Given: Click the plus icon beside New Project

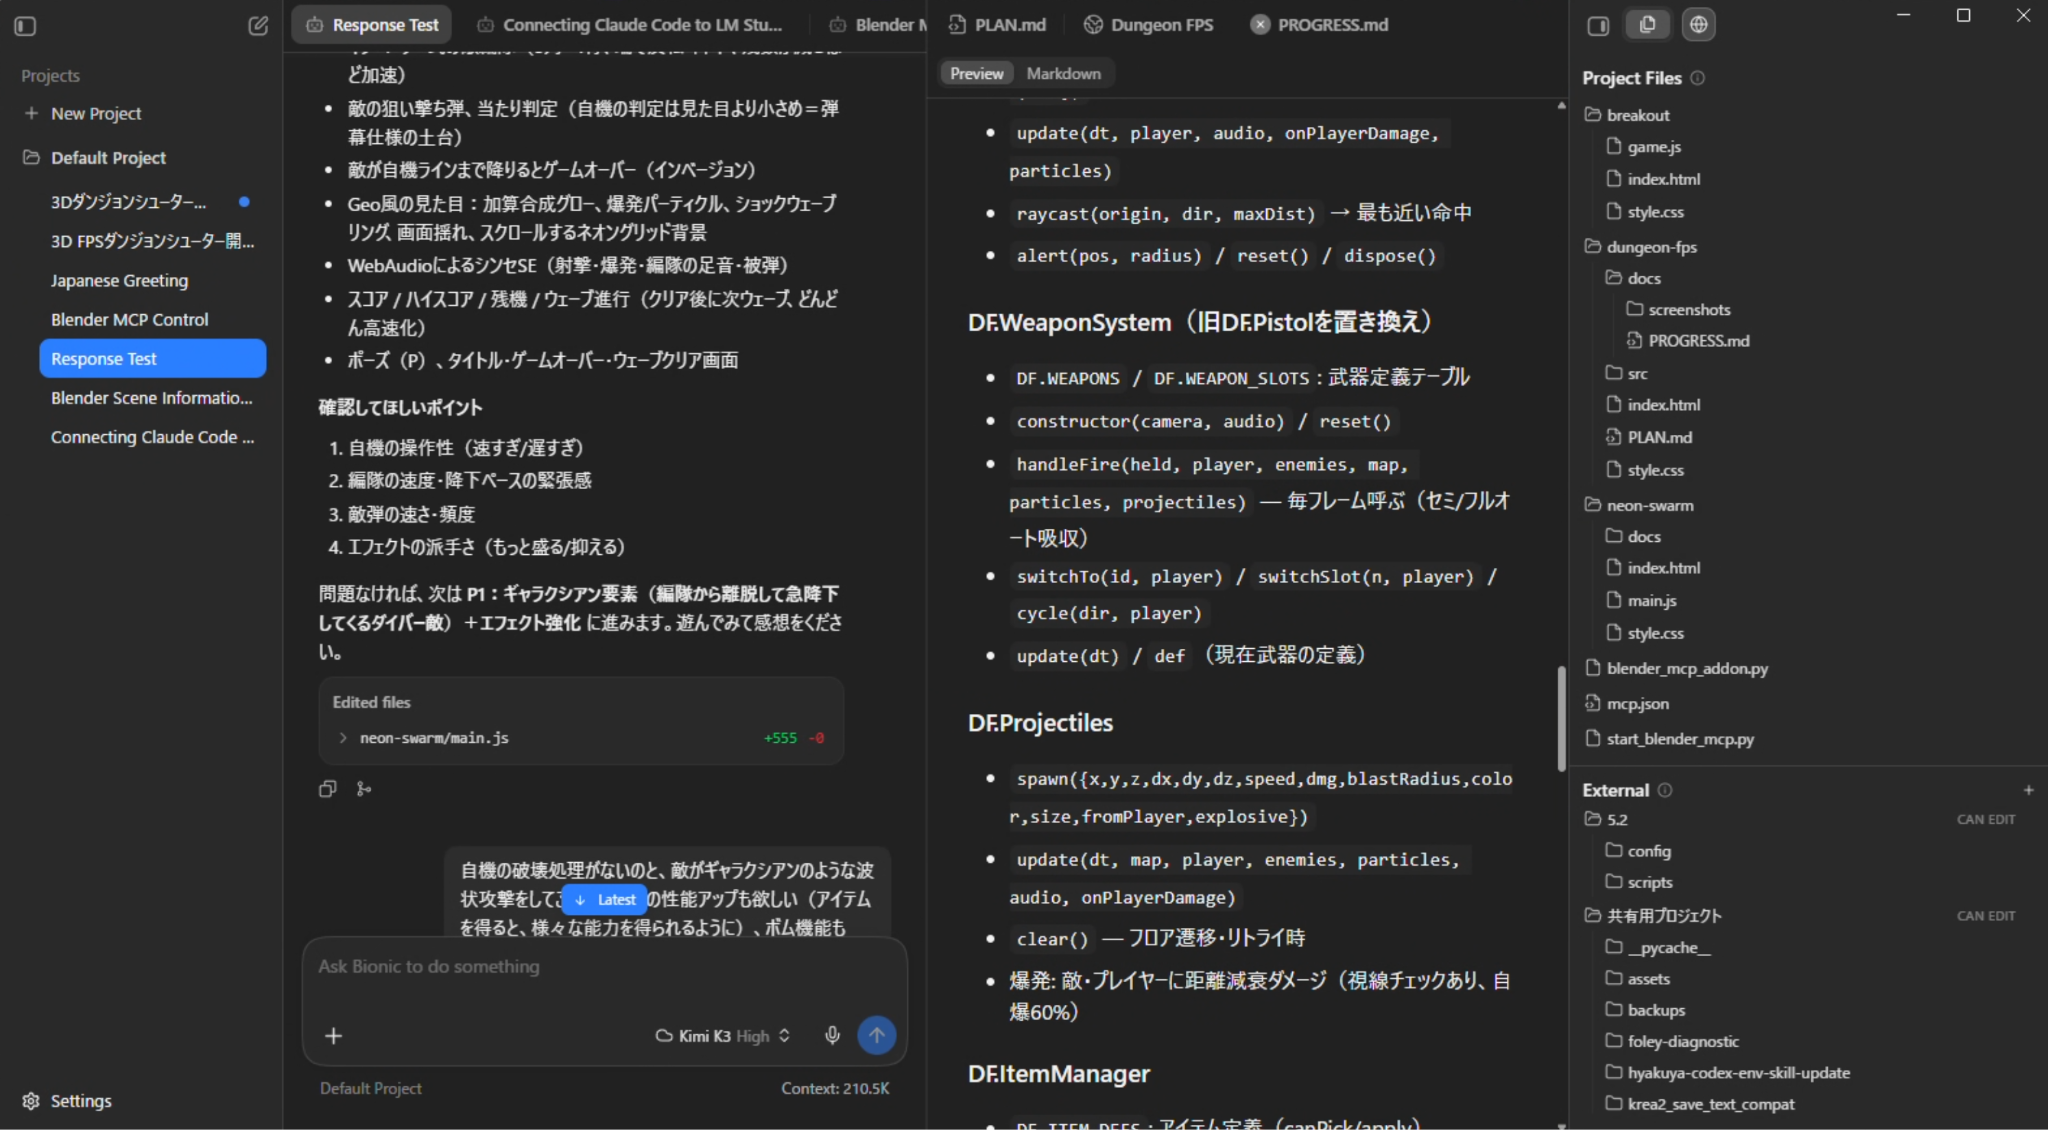Looking at the screenshot, I should [31, 113].
